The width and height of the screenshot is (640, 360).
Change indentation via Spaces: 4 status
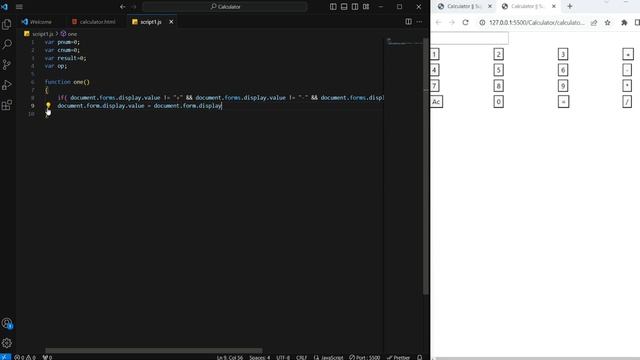[x=260, y=357]
